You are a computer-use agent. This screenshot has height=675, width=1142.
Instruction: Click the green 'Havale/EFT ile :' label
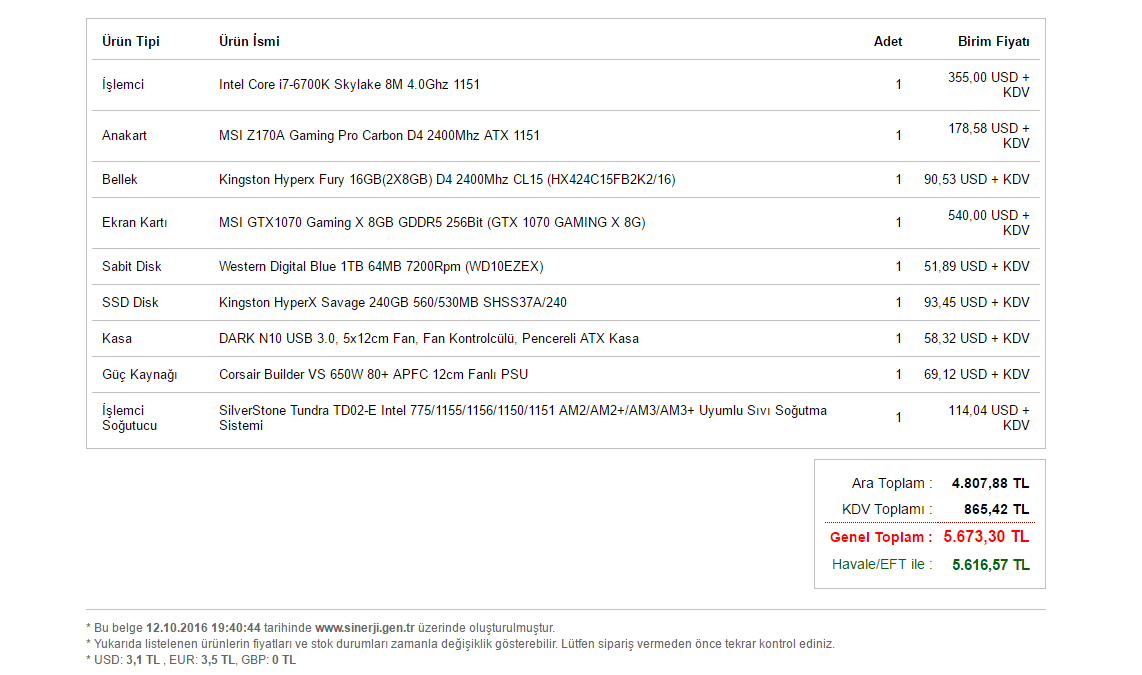(x=882, y=564)
